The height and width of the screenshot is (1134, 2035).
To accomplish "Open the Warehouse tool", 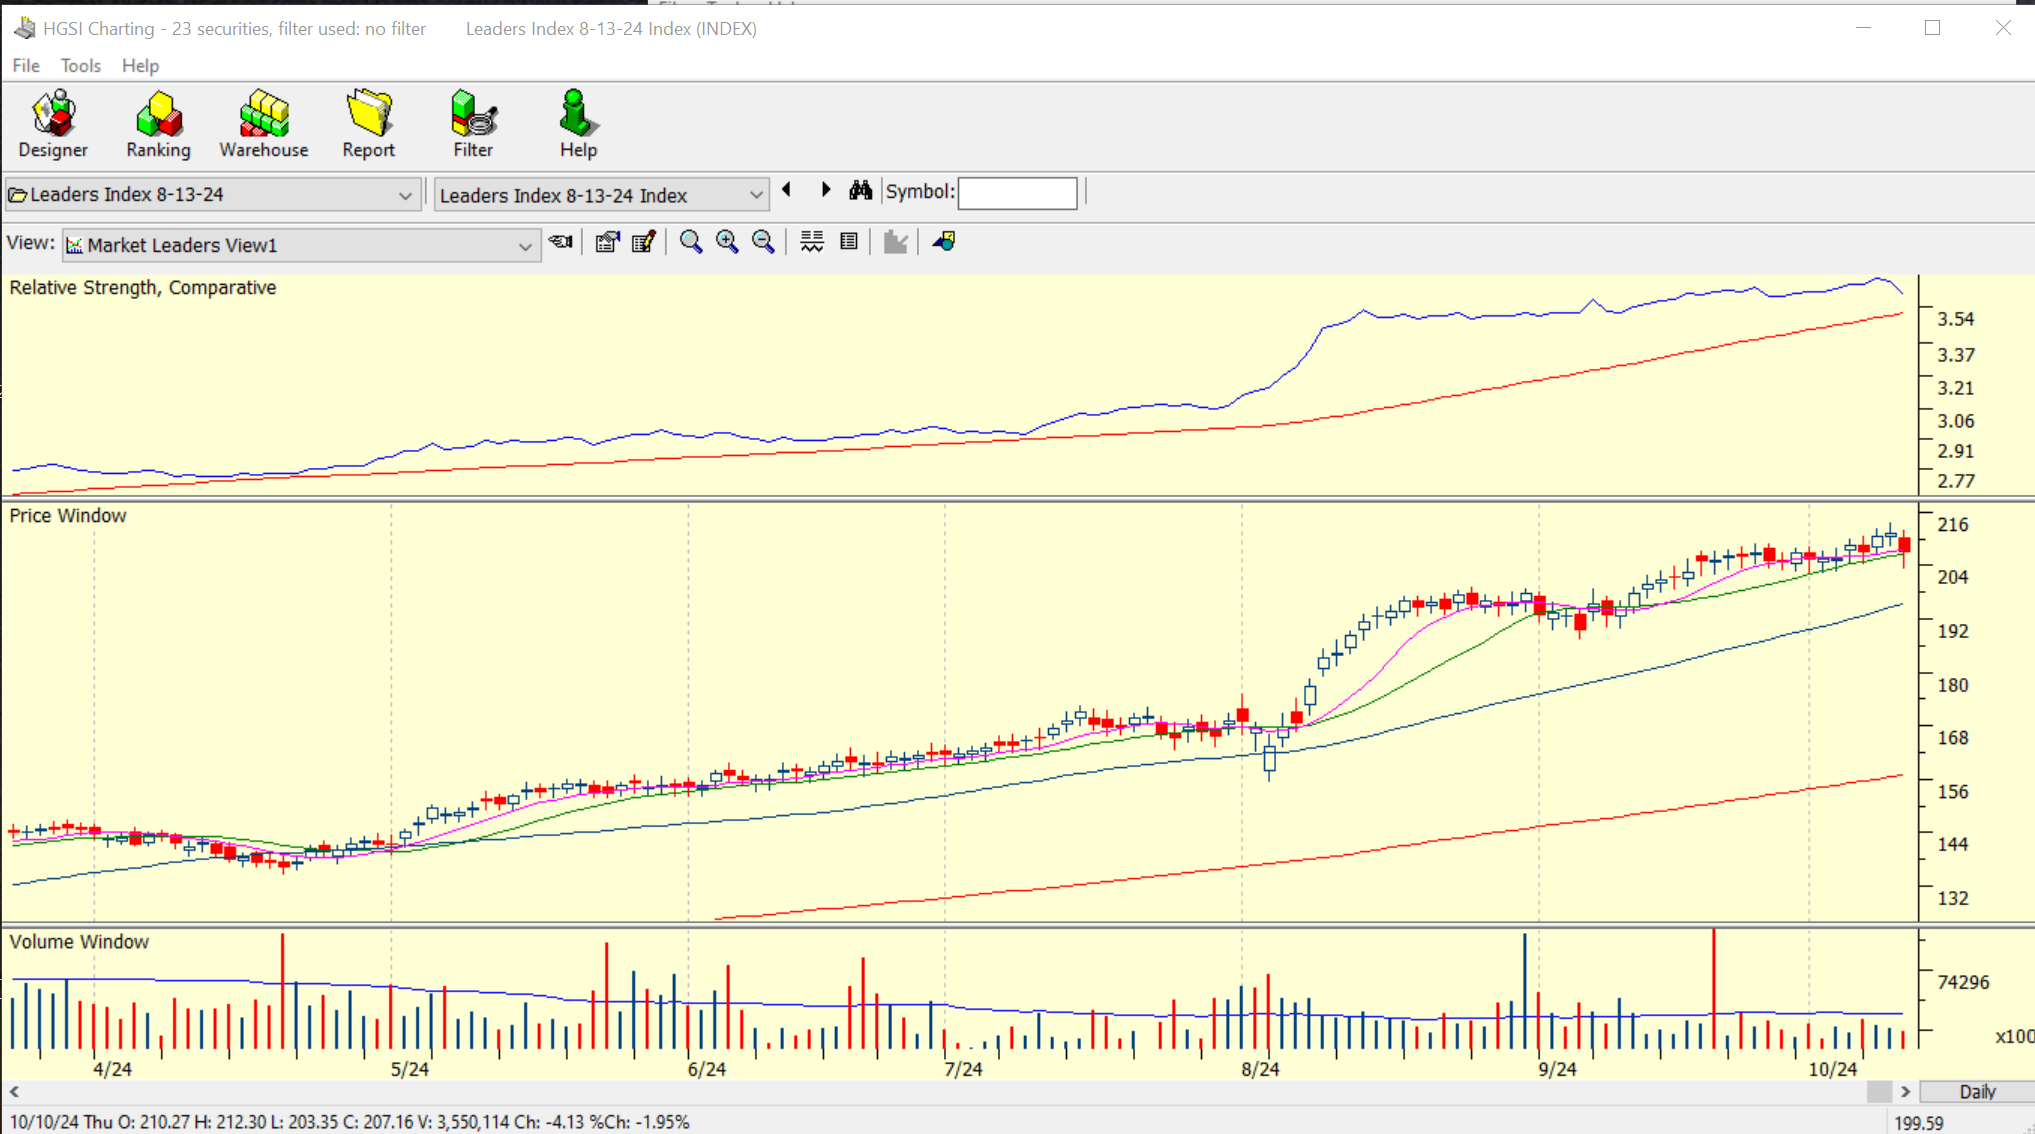I will (264, 124).
